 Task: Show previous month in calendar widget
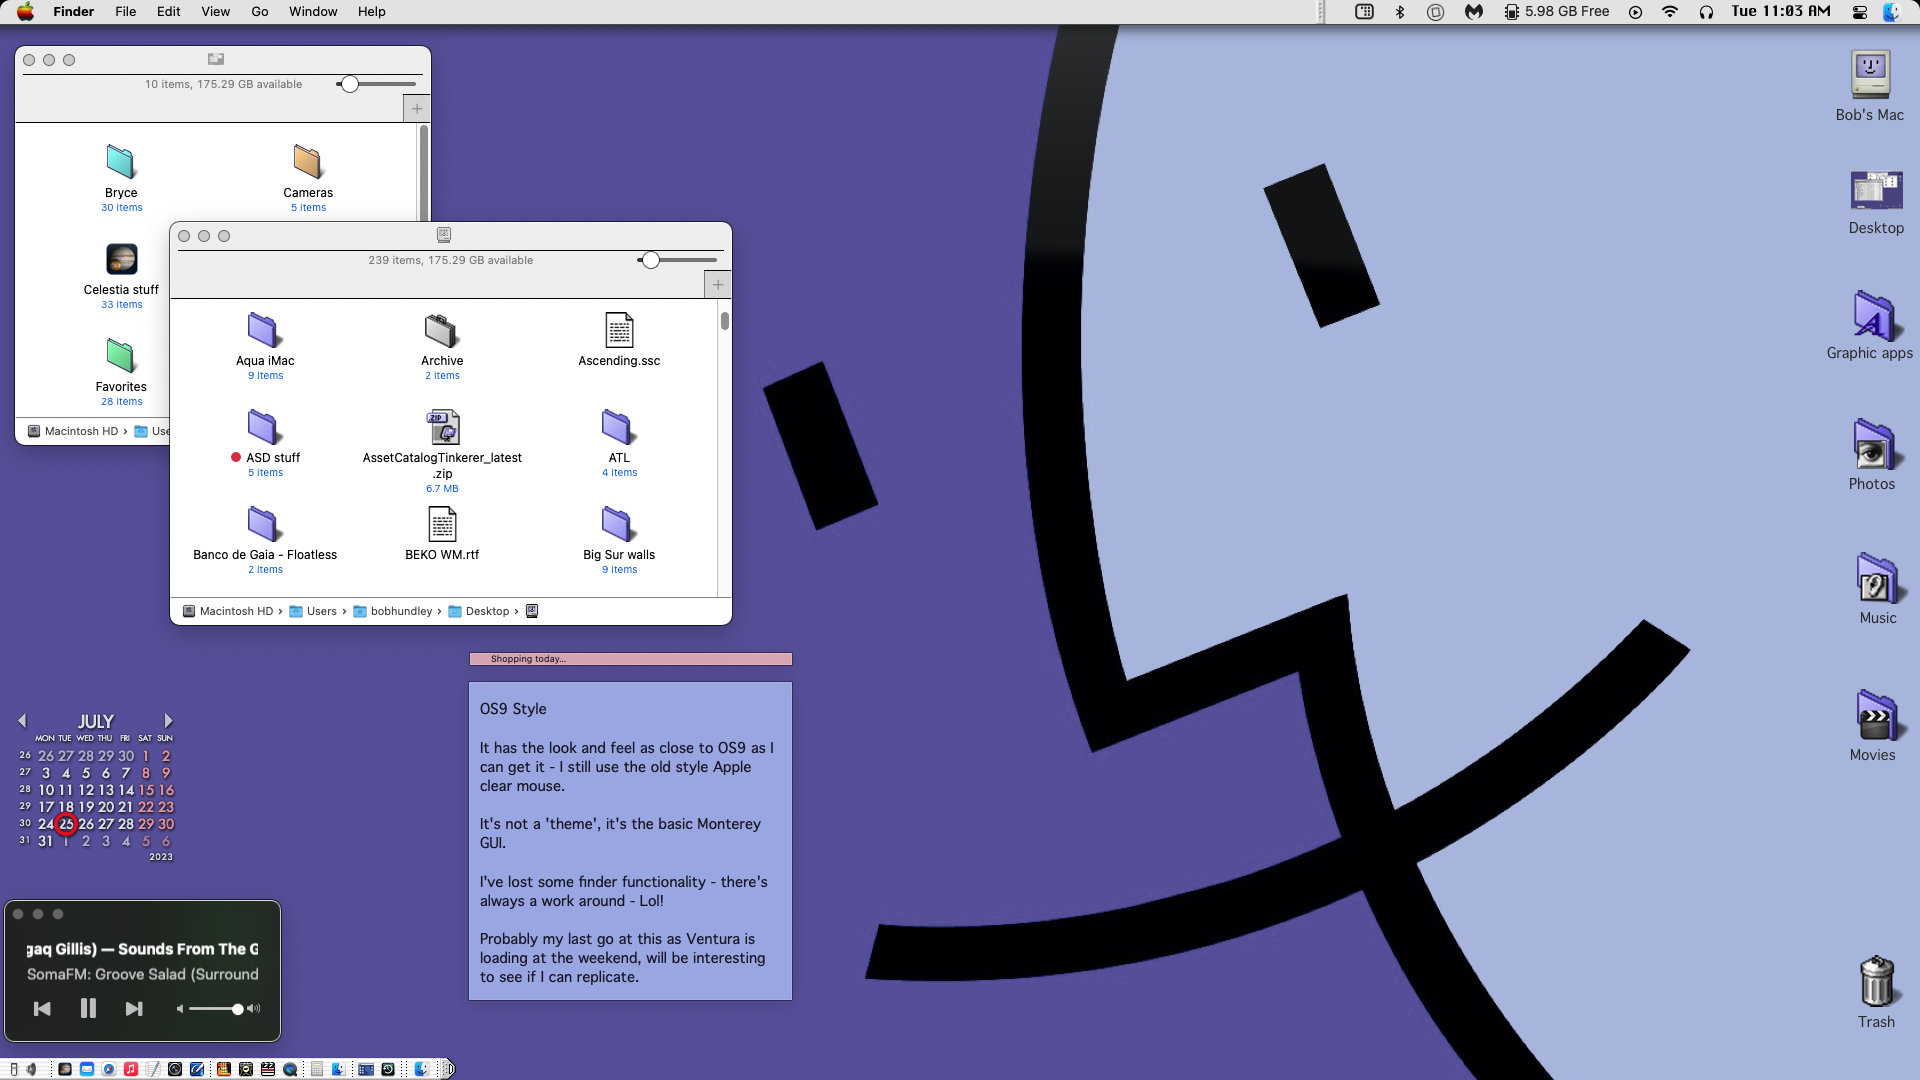pyautogui.click(x=22, y=721)
